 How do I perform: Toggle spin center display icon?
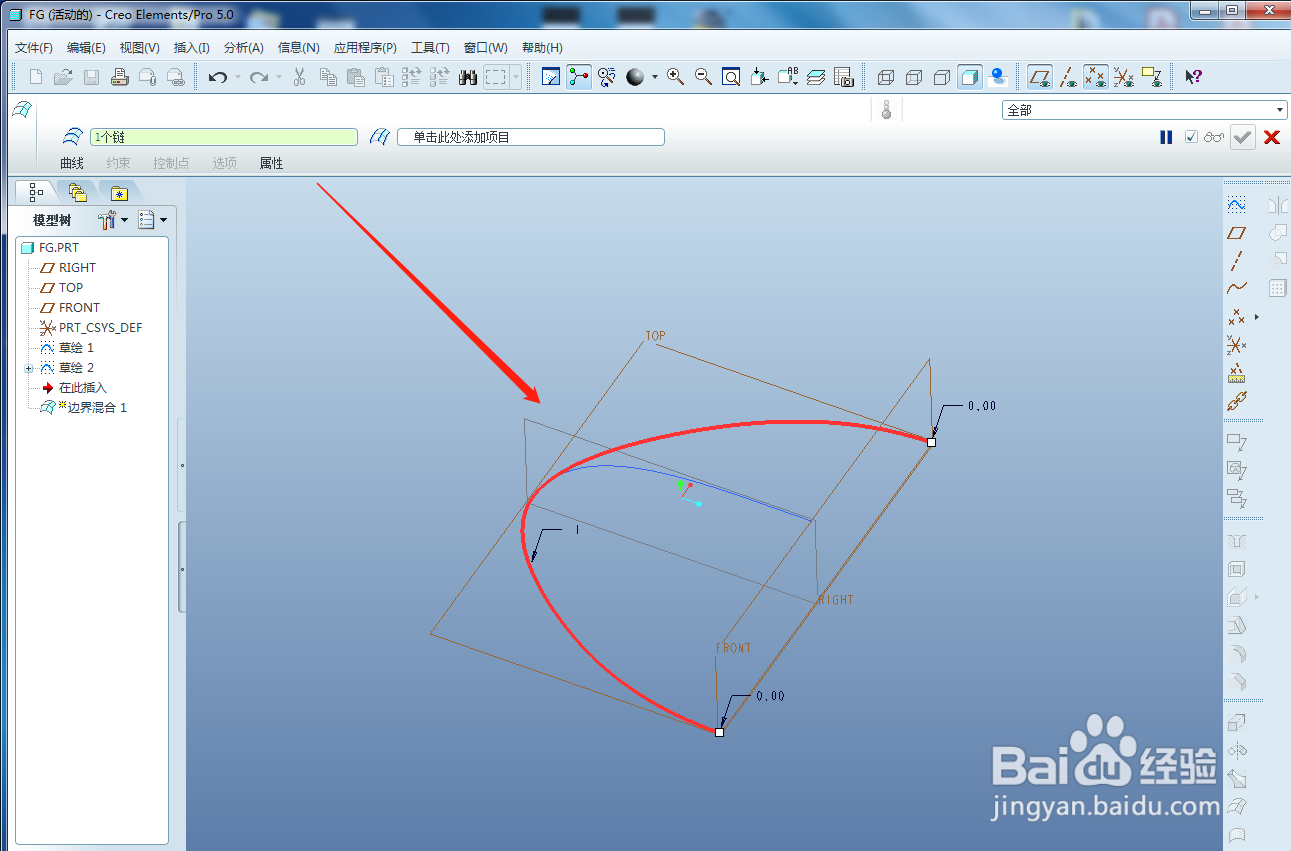point(579,77)
